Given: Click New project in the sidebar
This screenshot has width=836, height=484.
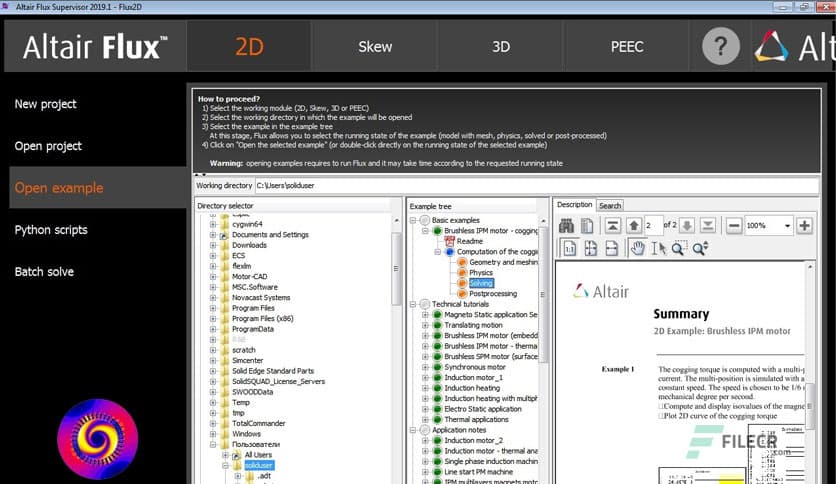Looking at the screenshot, I should coord(45,104).
